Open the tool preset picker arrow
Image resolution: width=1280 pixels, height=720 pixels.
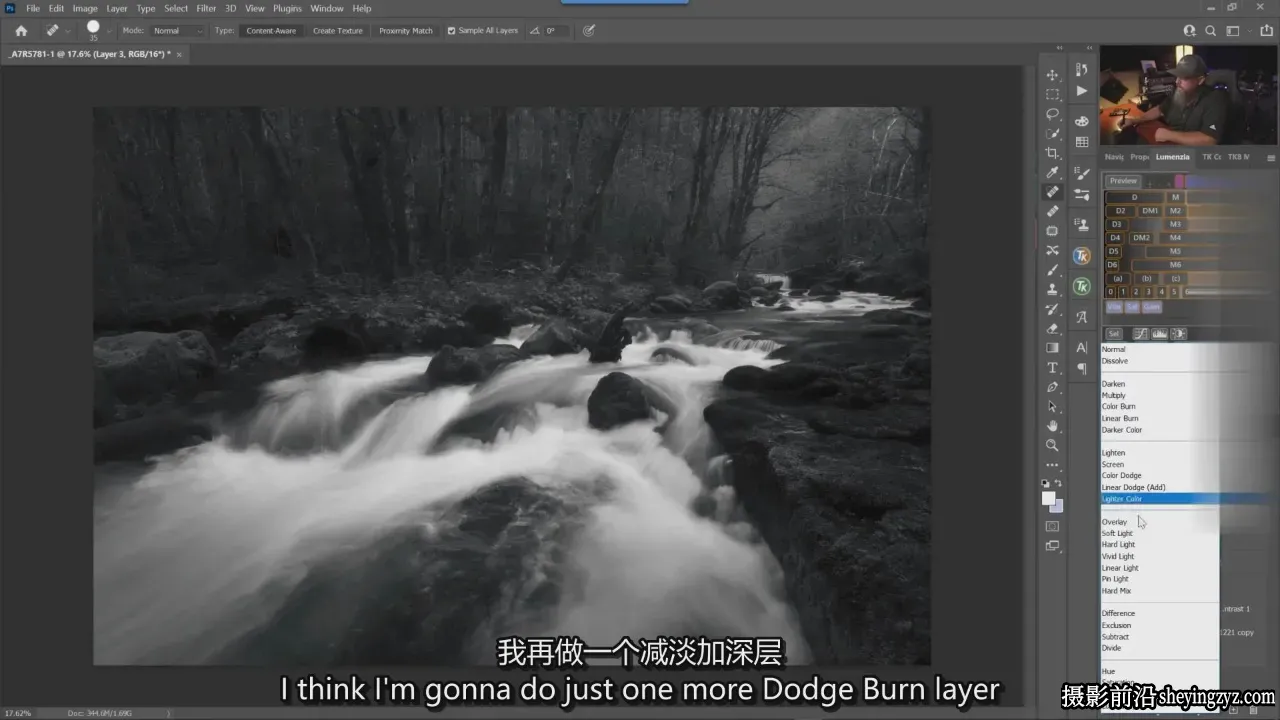(68, 31)
